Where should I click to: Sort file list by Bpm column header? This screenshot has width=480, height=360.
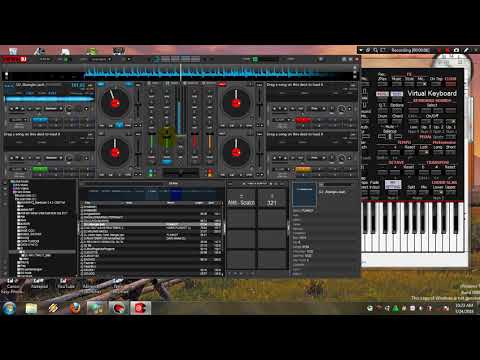coord(211,203)
